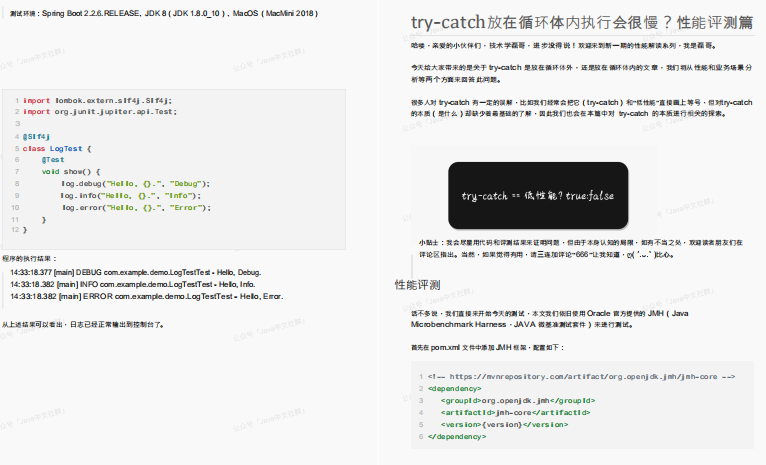Click 'class LogTest {' code line
This screenshot has width=766, height=465.
tap(57, 148)
